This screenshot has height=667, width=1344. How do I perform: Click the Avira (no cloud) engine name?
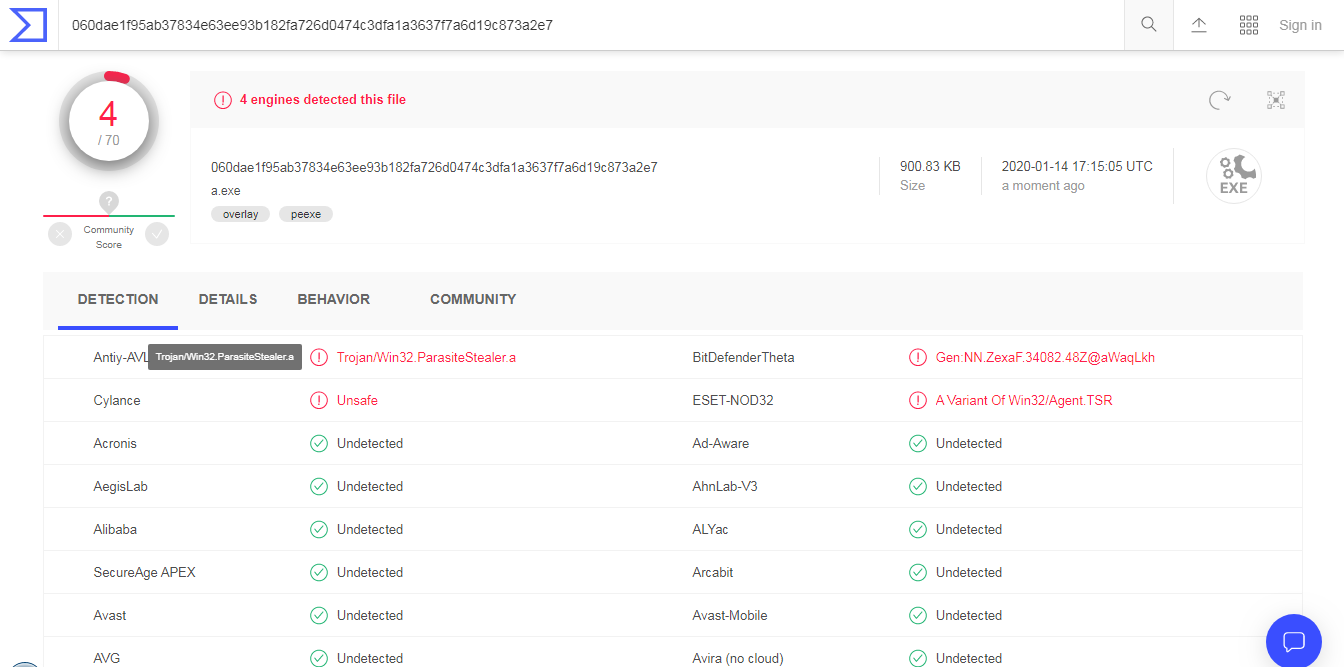[738, 658]
